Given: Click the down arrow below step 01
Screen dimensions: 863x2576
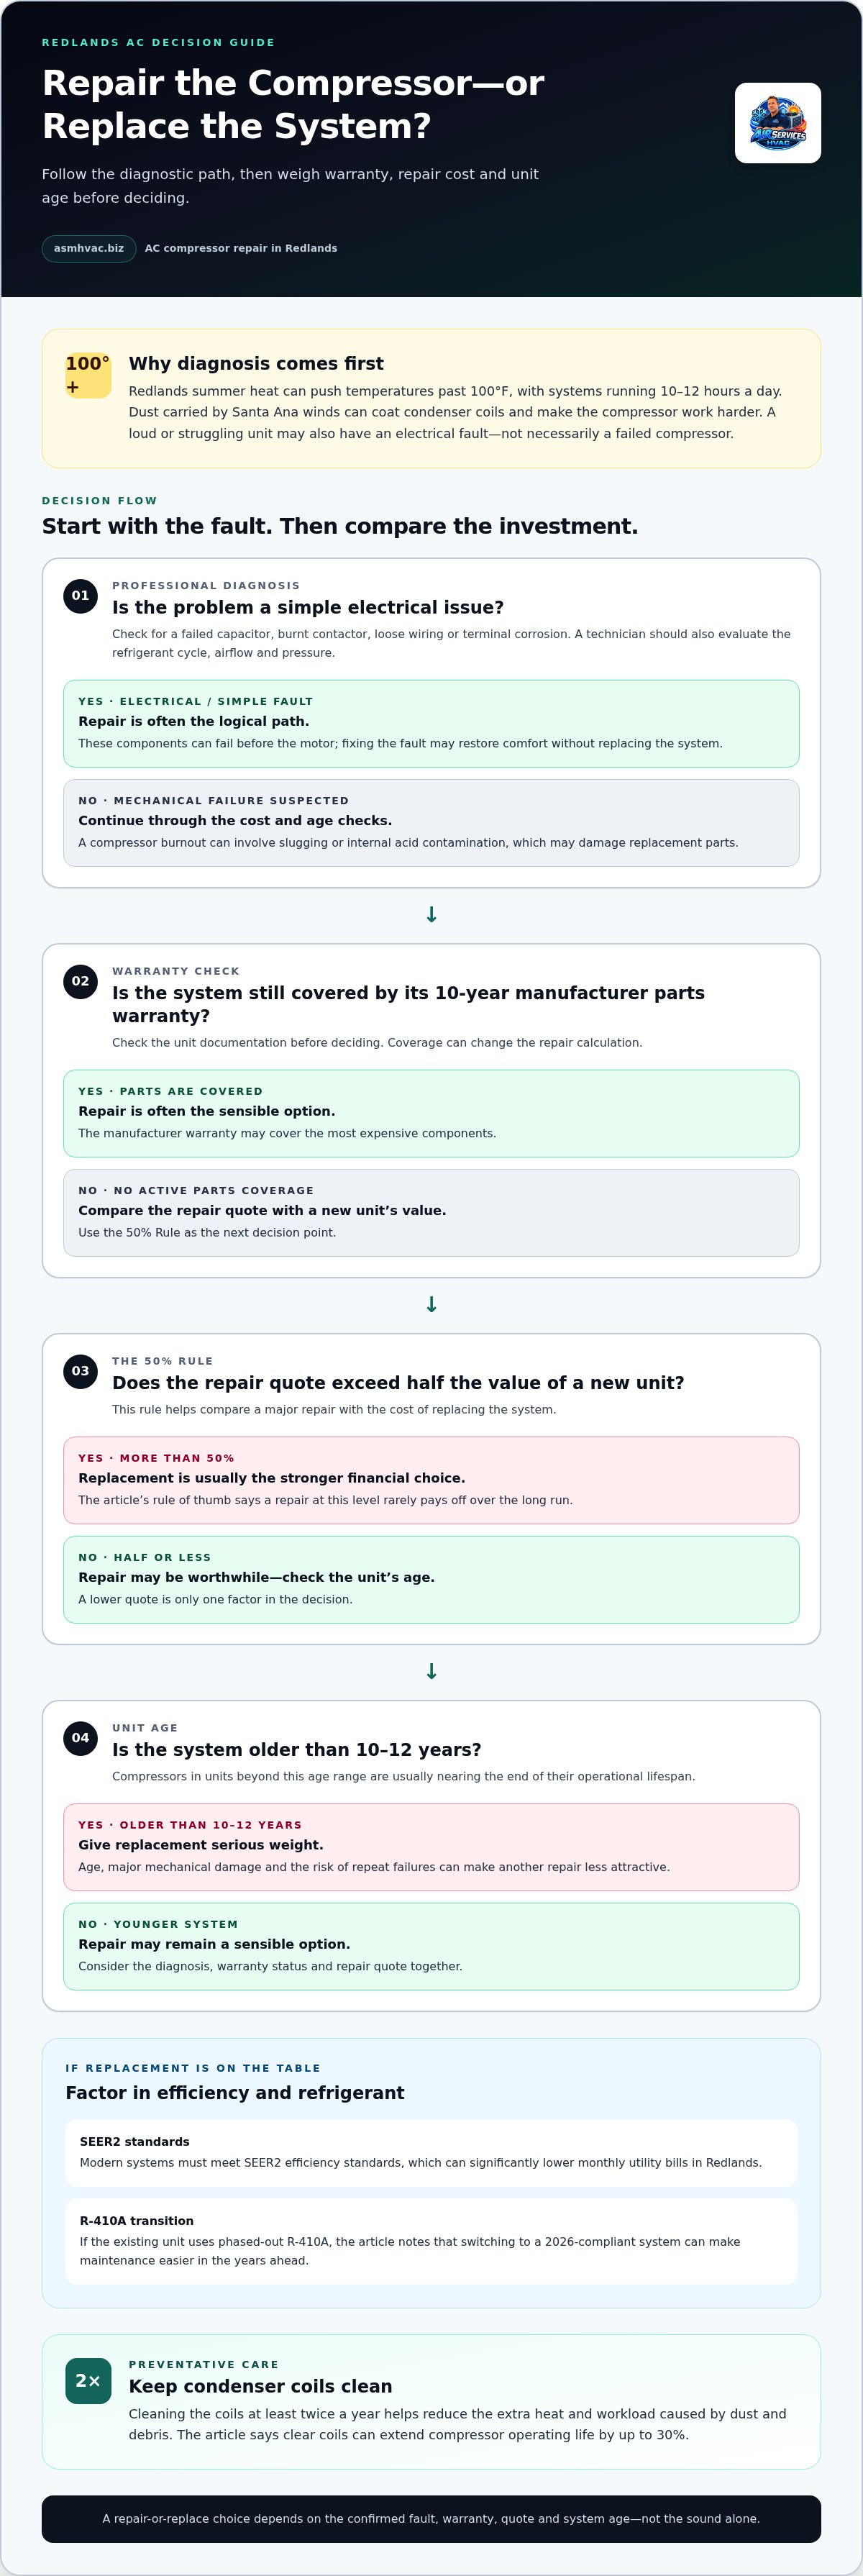Looking at the screenshot, I should point(431,915).
